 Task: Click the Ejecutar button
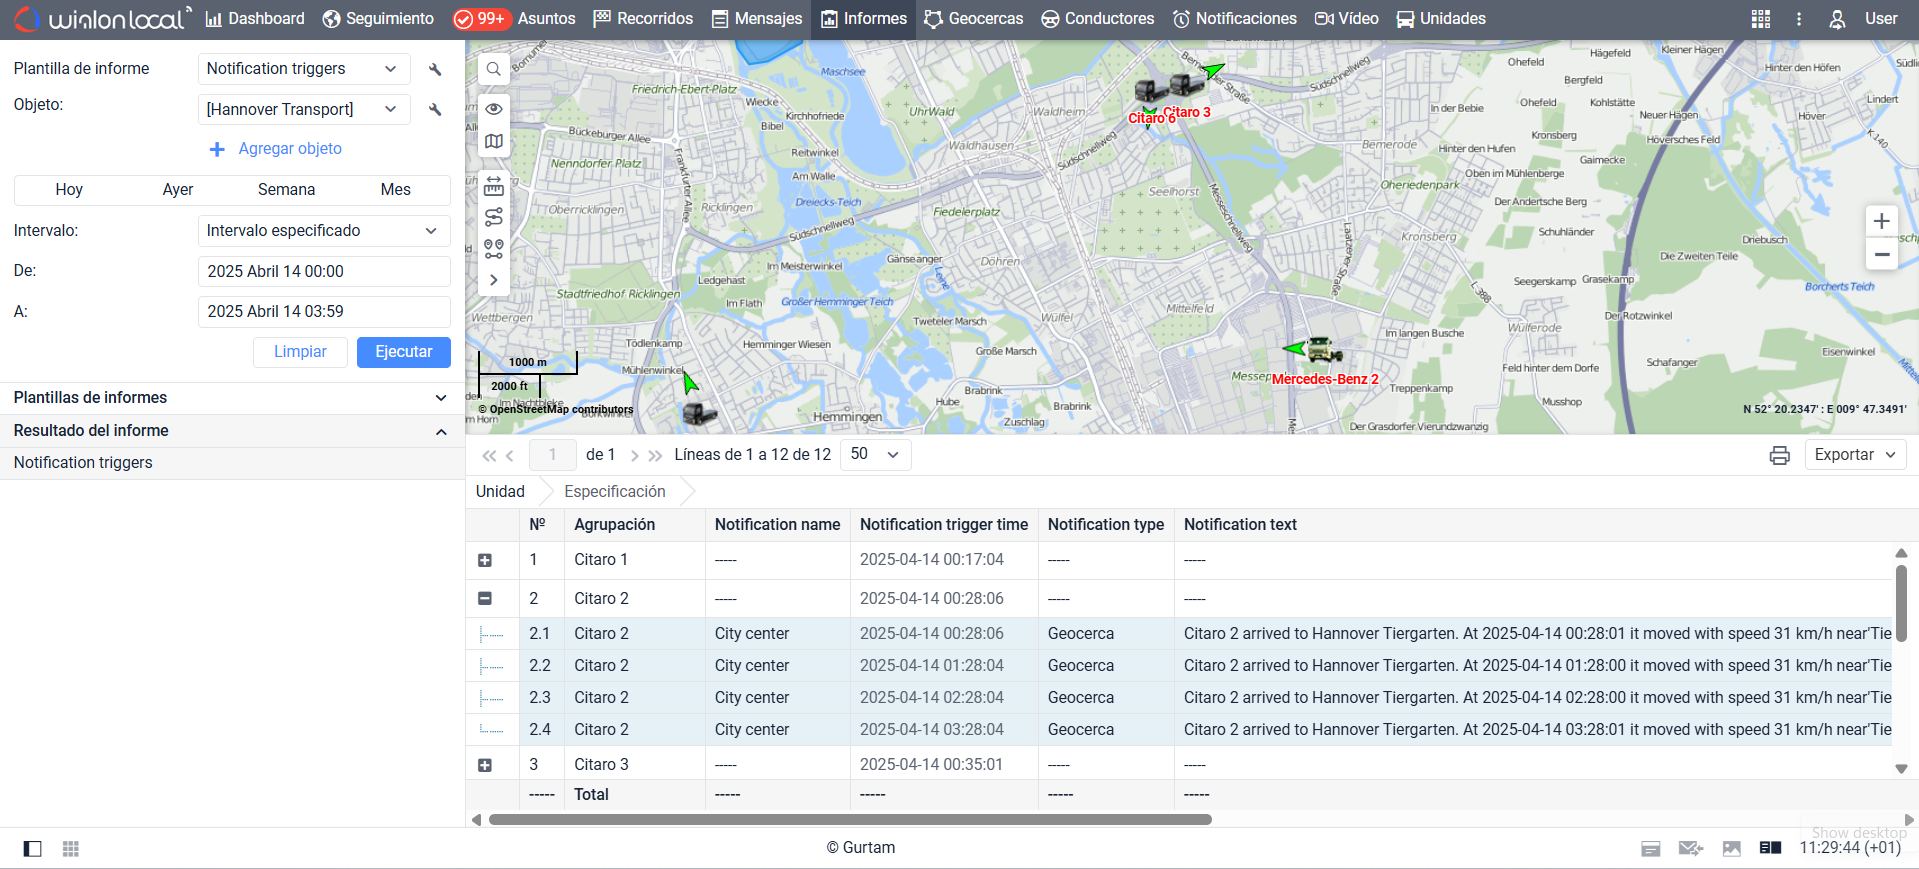click(403, 352)
